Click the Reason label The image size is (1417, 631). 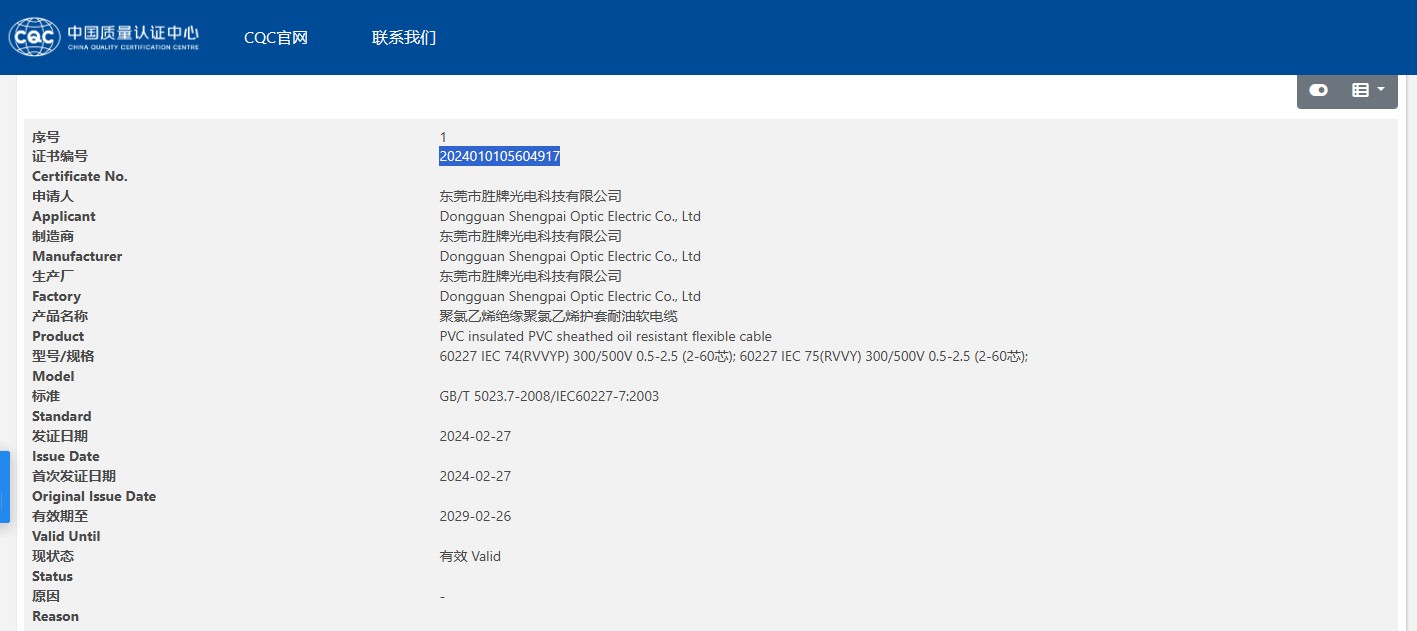pyautogui.click(x=55, y=617)
